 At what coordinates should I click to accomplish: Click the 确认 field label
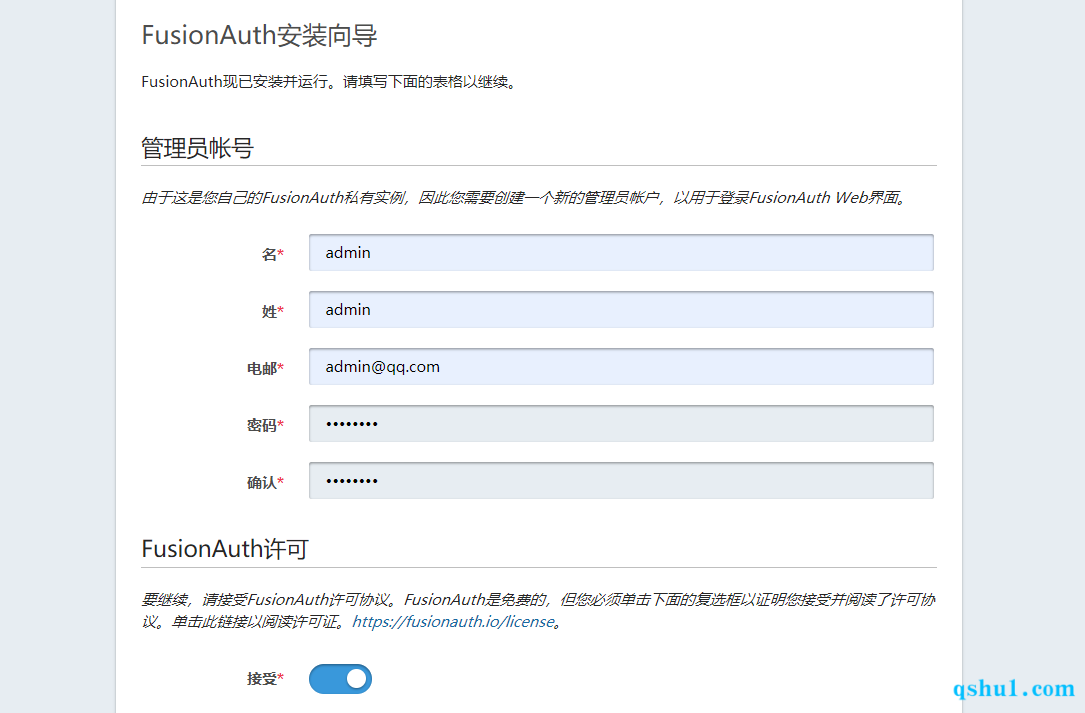pos(265,482)
